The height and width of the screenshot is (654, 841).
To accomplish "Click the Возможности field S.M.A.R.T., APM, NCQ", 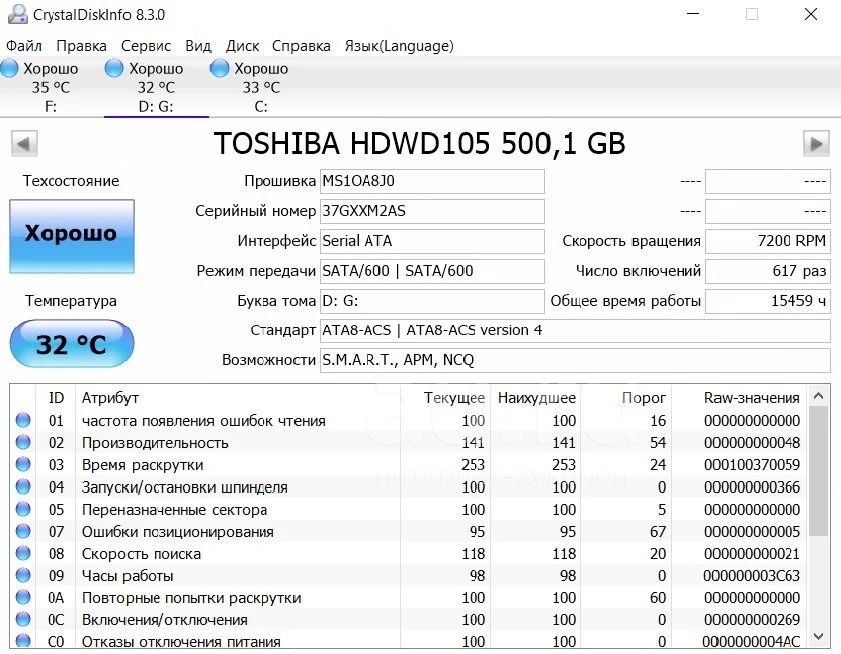I will point(575,361).
